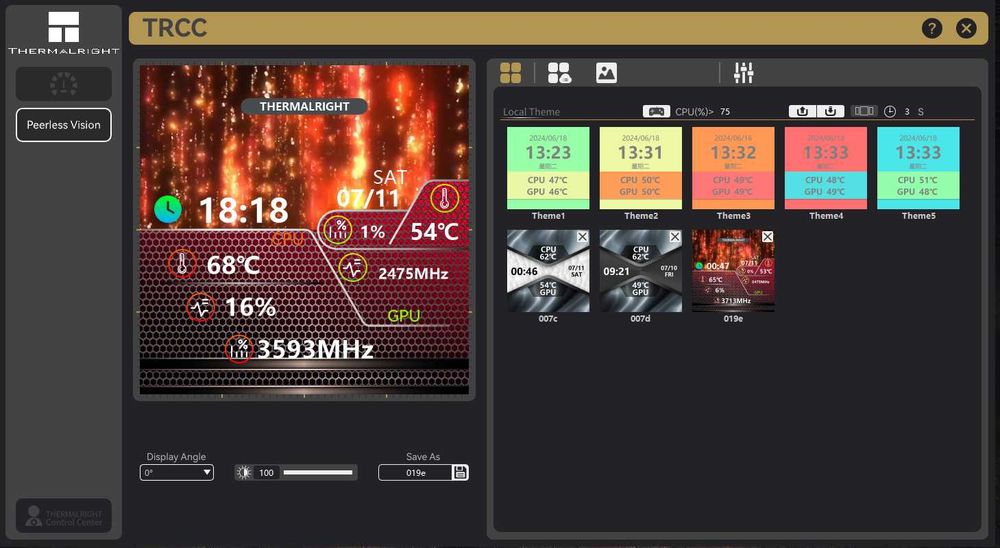Click the CPU usage pulse icon

click(200, 308)
